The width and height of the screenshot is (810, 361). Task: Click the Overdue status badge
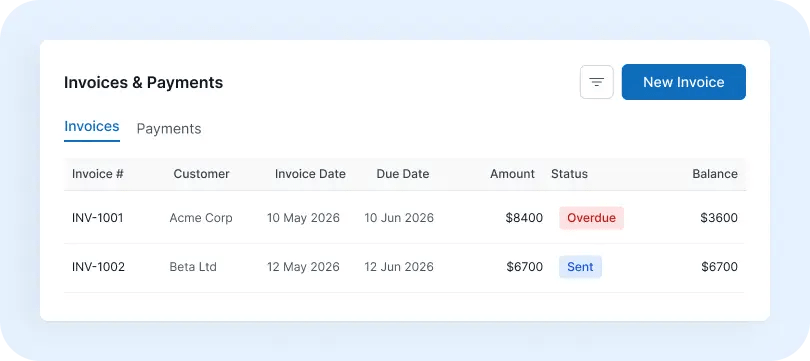591,218
